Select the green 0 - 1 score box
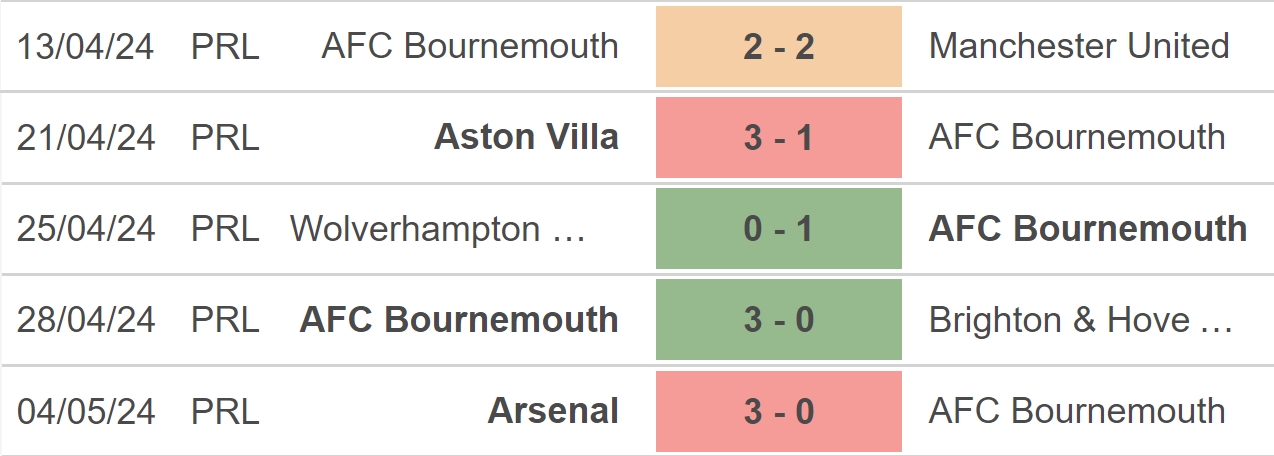Screen dimensions: 1274x456 (779, 229)
